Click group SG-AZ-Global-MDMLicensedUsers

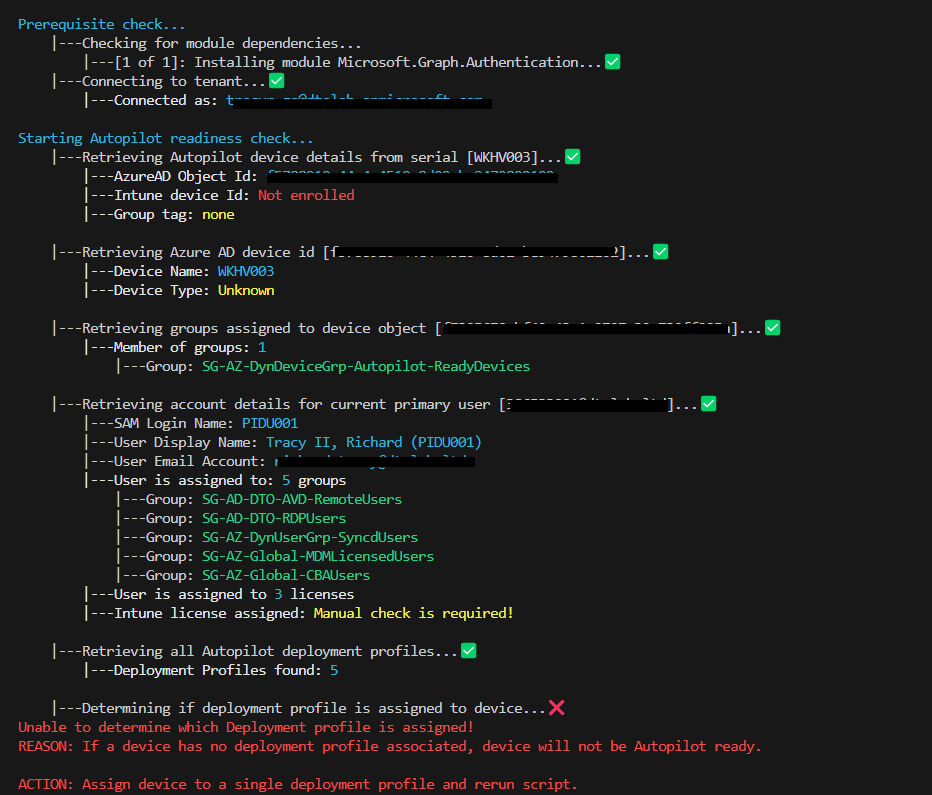click(318, 557)
